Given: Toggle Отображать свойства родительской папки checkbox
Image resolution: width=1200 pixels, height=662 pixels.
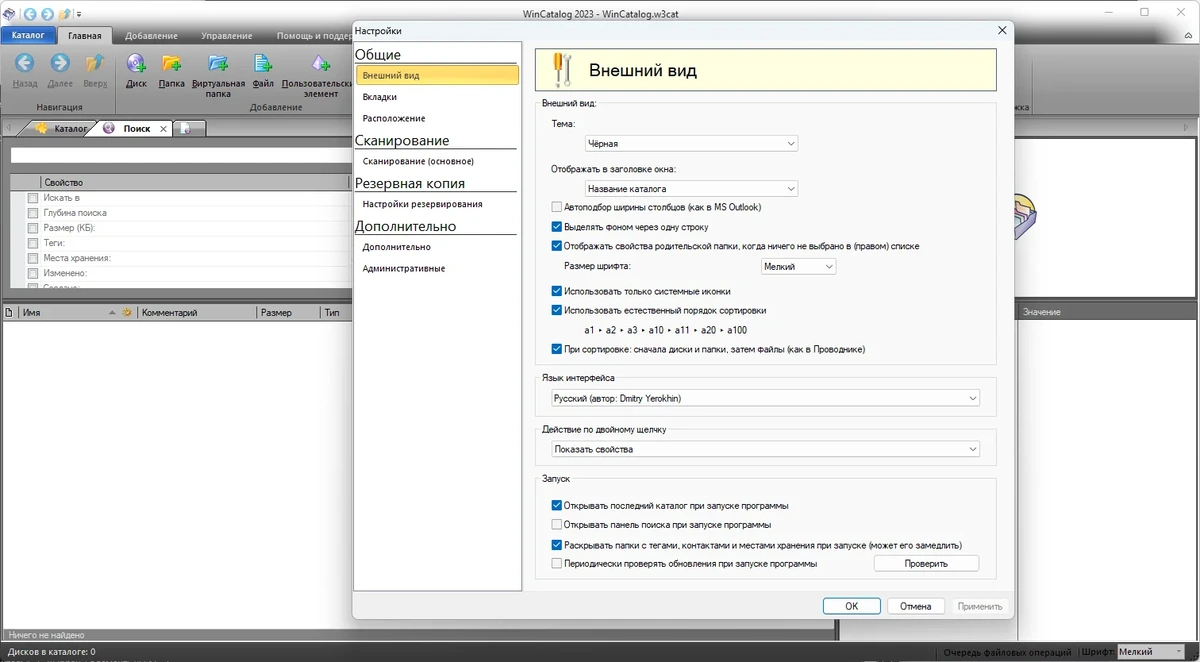Looking at the screenshot, I should coord(557,245).
